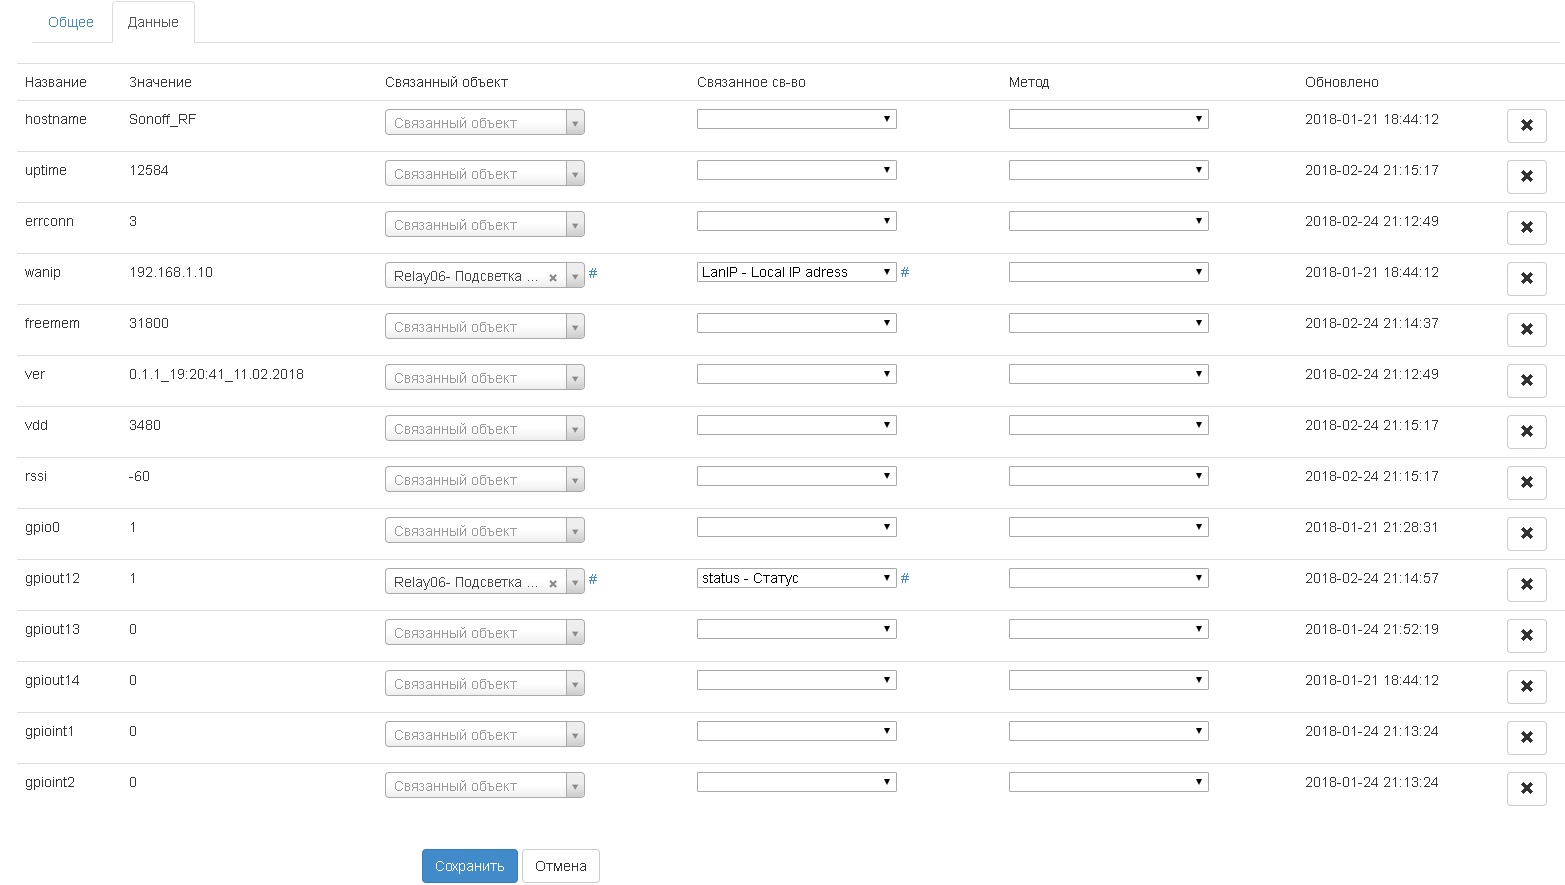Open the LanIP linked property dropdown

pos(796,272)
